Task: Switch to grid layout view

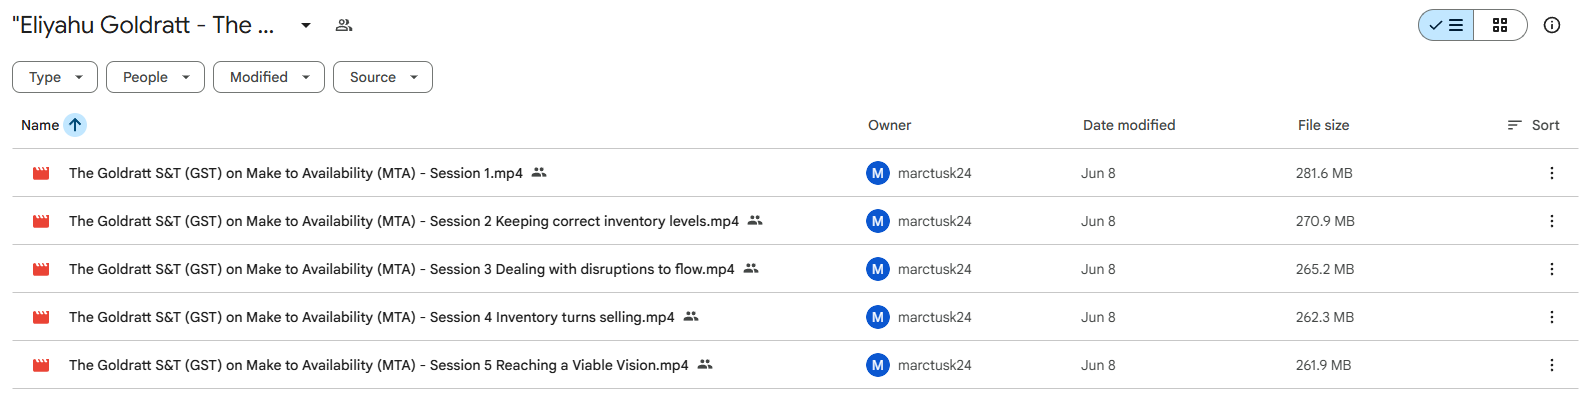Action: pos(1500,25)
